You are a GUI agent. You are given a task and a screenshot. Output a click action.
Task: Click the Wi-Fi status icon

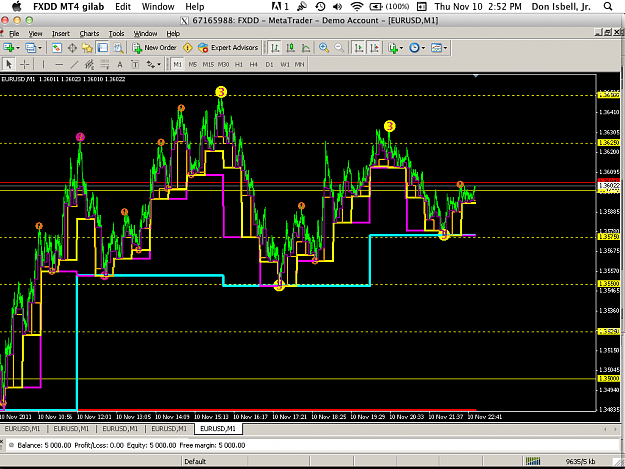pos(357,6)
